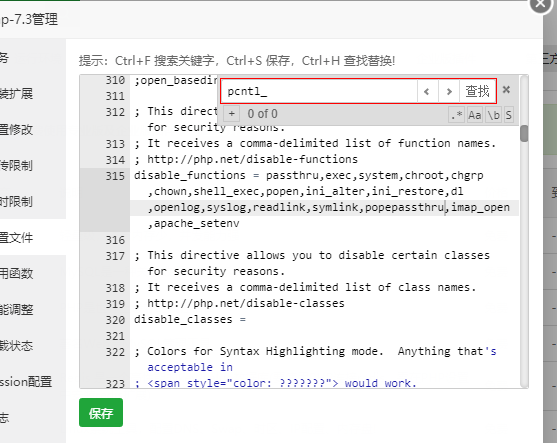The height and width of the screenshot is (443, 557).
Task: Click the green 保存 save button
Action: 101,412
